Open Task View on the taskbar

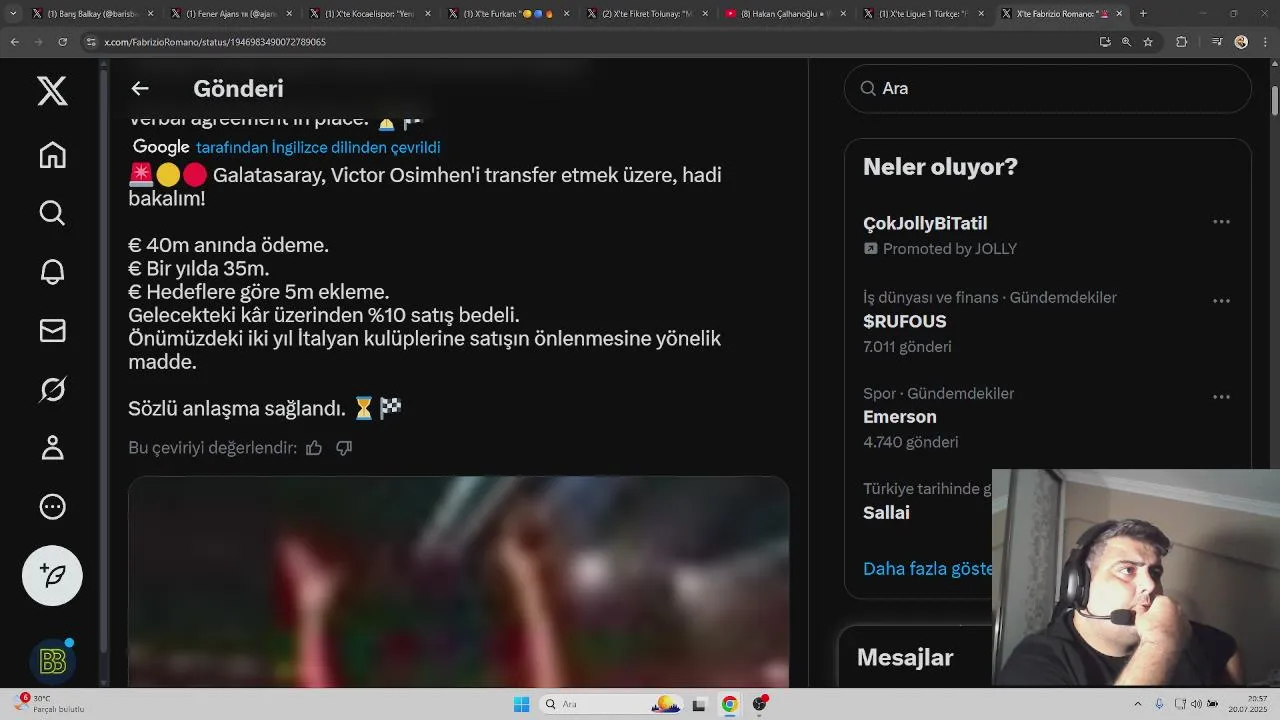(x=699, y=704)
